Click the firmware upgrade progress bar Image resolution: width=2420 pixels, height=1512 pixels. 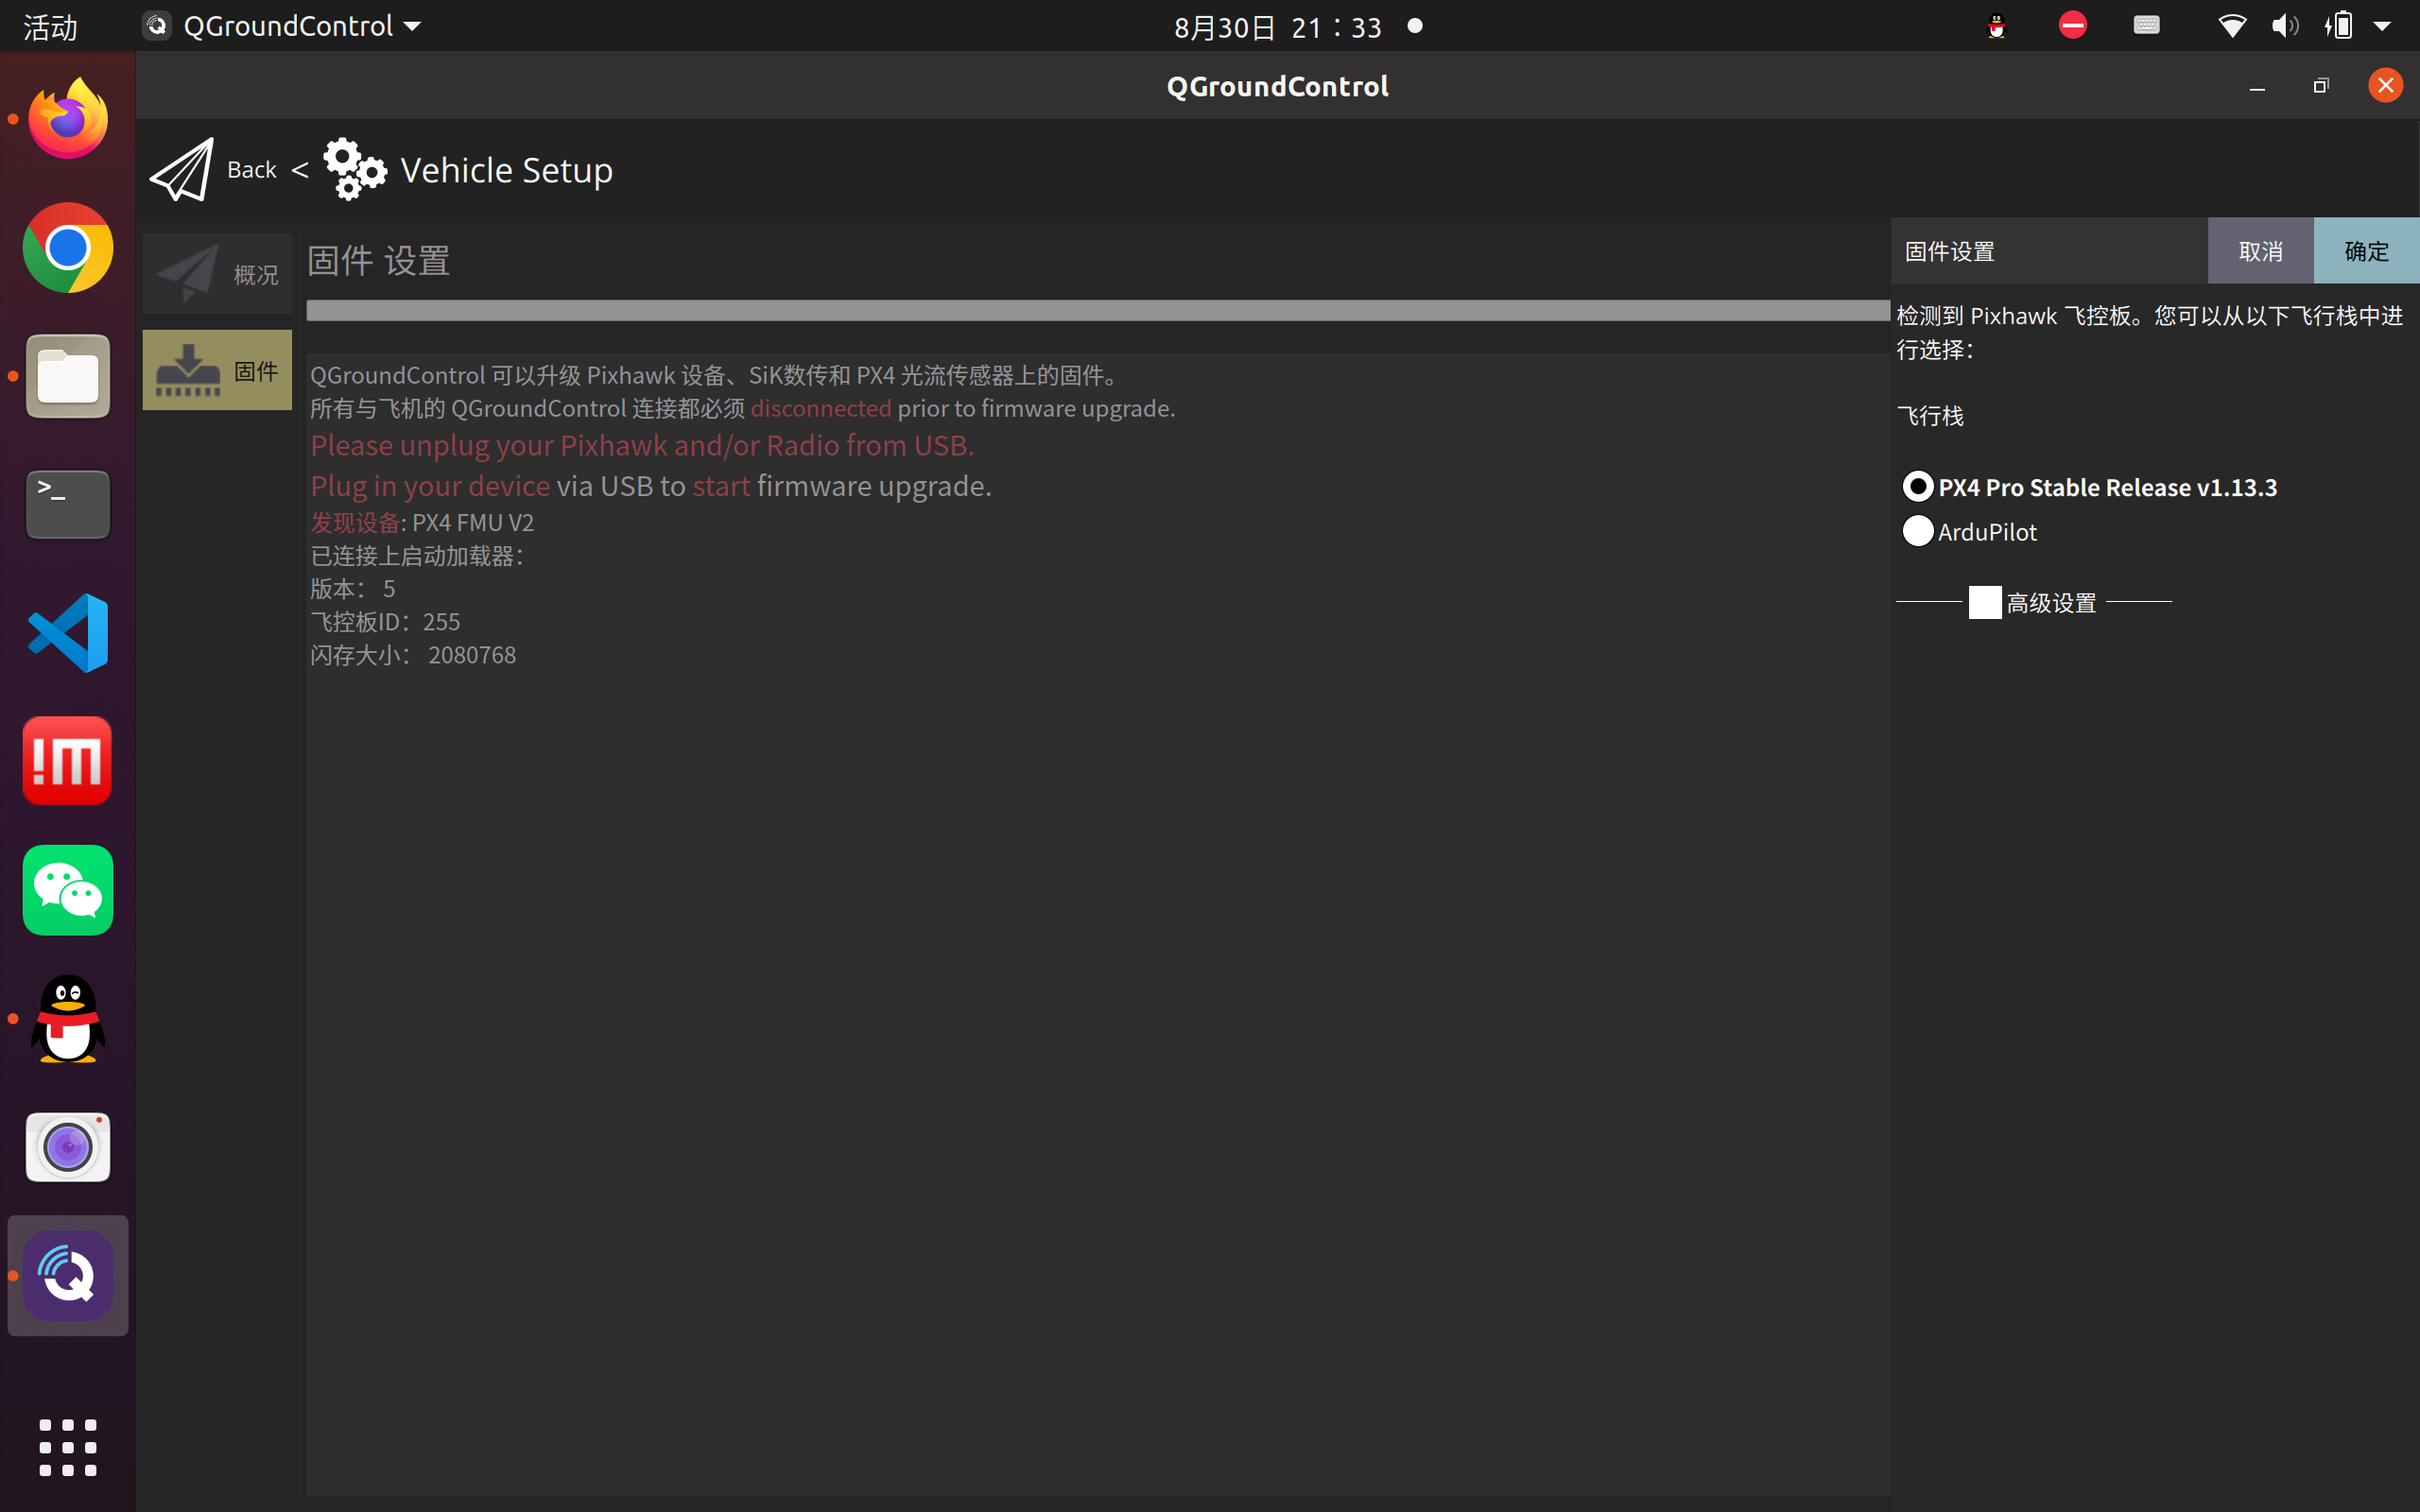[x=1097, y=311]
